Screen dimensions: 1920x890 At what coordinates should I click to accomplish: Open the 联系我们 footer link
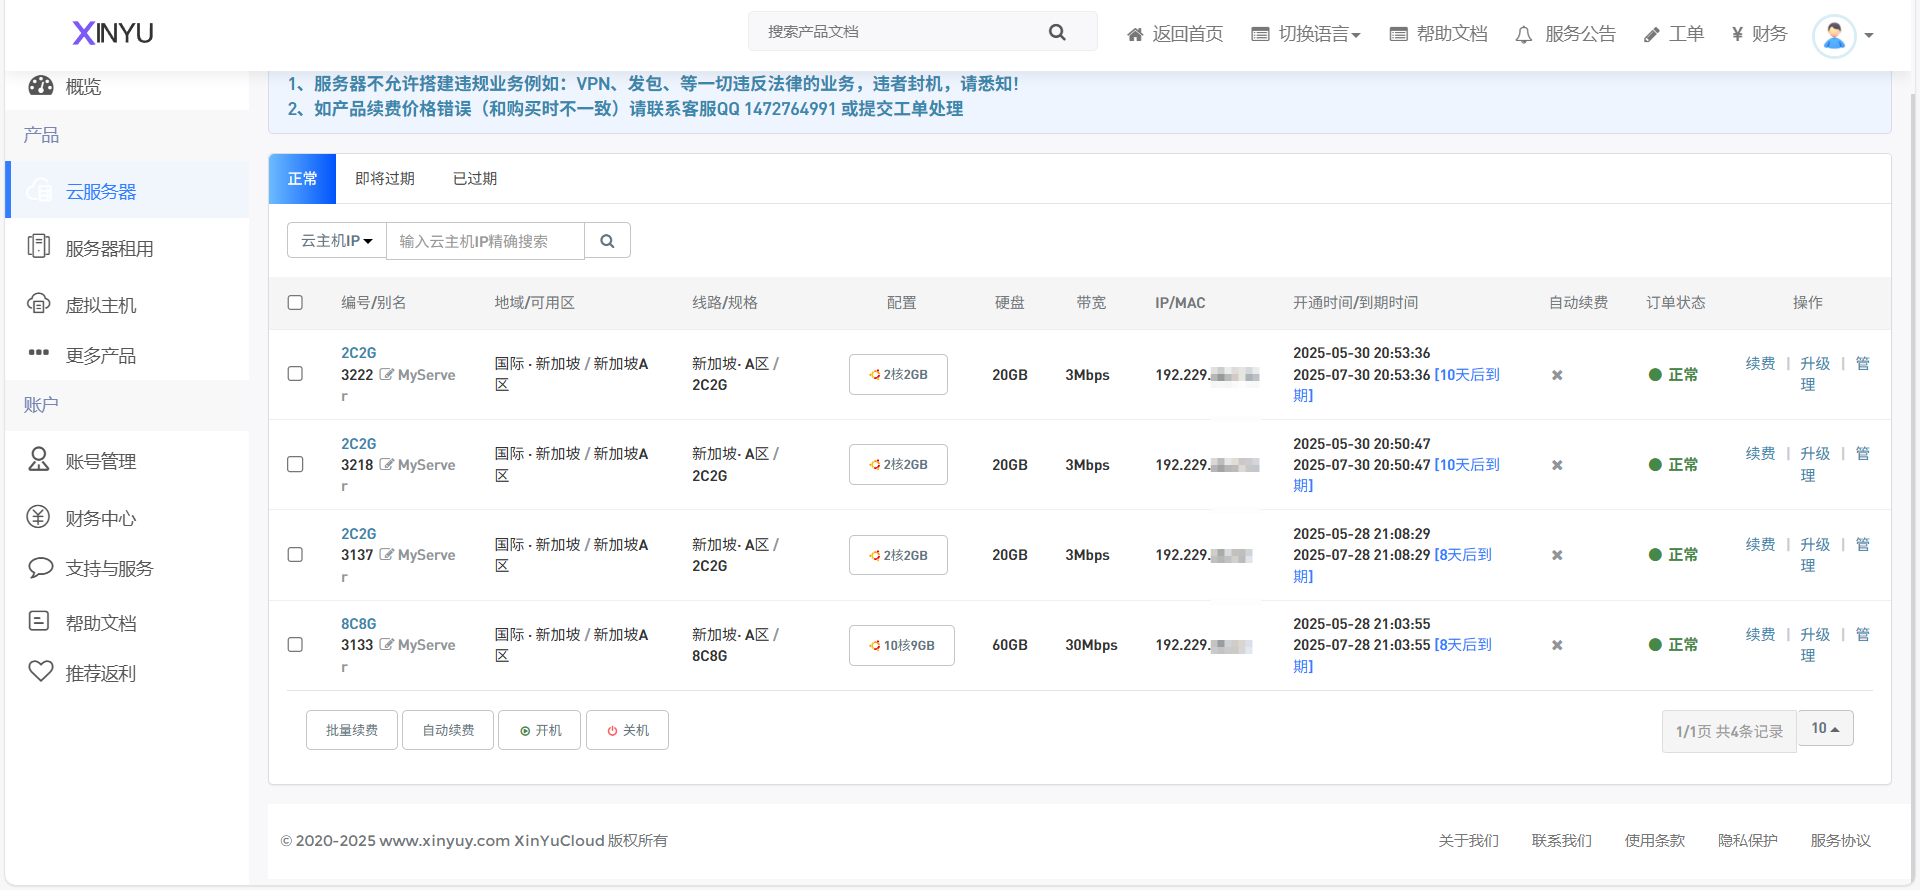click(x=1561, y=841)
